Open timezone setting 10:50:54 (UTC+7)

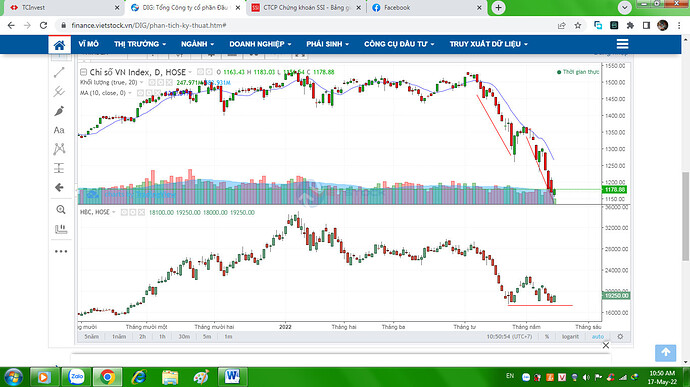point(509,336)
